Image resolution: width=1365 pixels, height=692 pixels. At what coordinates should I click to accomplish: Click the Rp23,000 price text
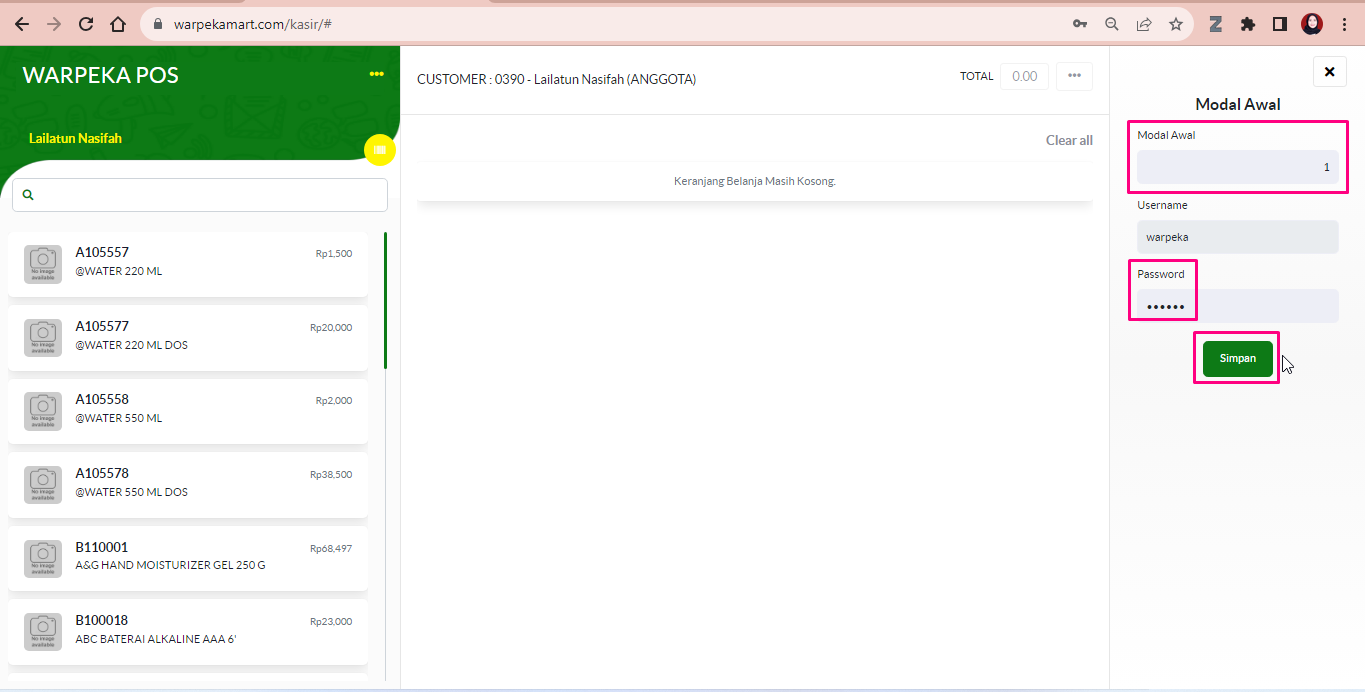tap(331, 622)
